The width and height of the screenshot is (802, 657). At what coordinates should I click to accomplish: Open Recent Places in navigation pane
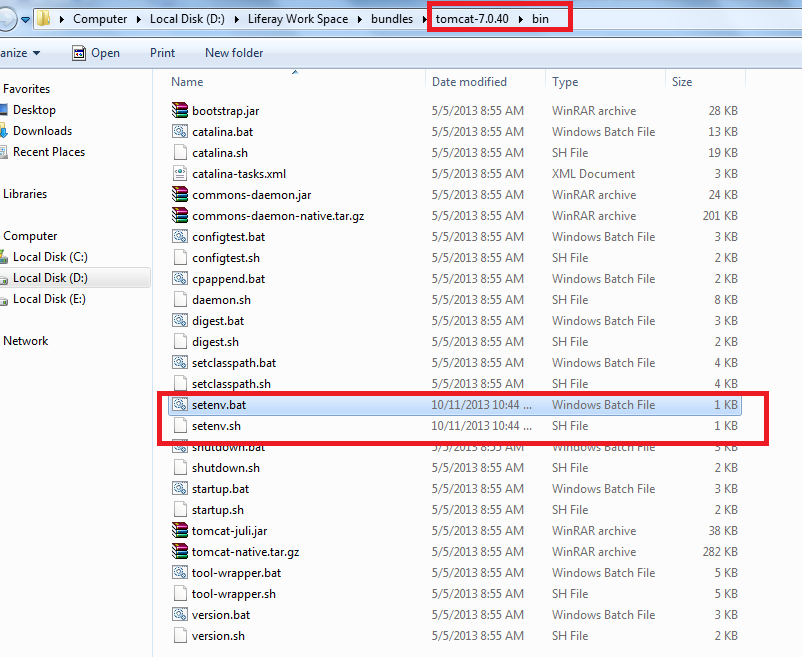click(x=49, y=152)
